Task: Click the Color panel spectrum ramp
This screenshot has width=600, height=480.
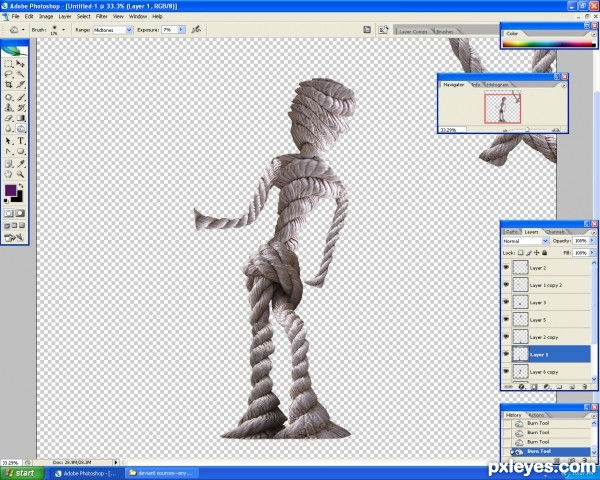Action: pyautogui.click(x=549, y=44)
